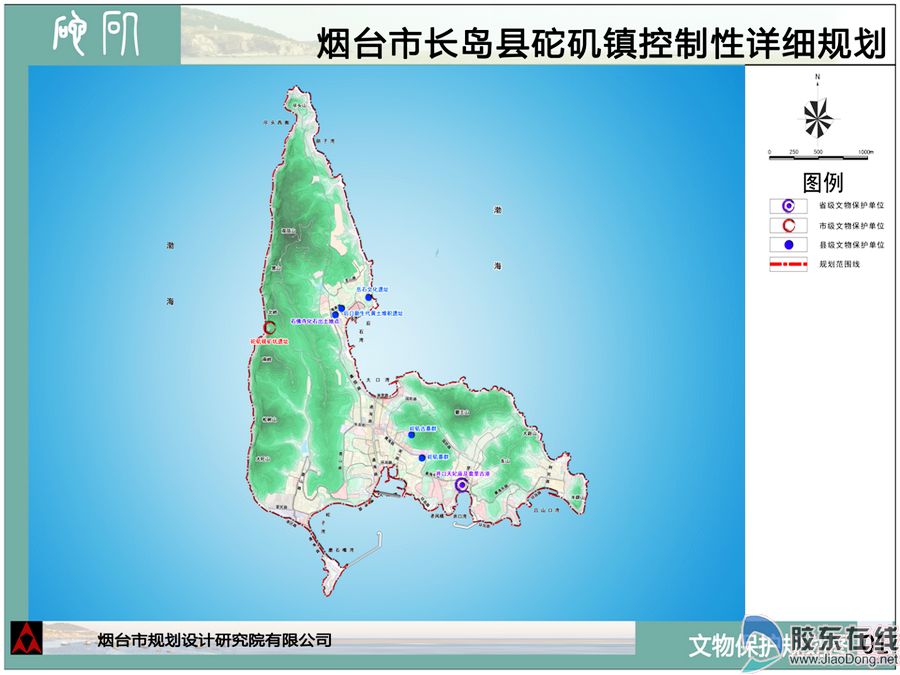Viewport: 900px width, 675px height.
Task: Click the red dashed 规划范围线 legend swatch
Action: (x=788, y=265)
